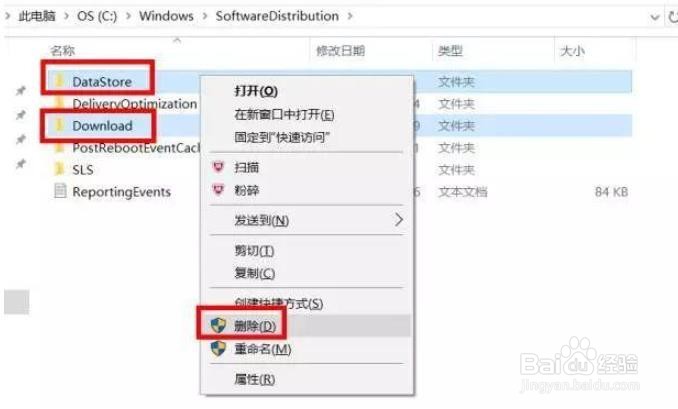Click the shield icon next to 删除(D)
Image resolution: width=678 pixels, height=409 pixels.
218,325
